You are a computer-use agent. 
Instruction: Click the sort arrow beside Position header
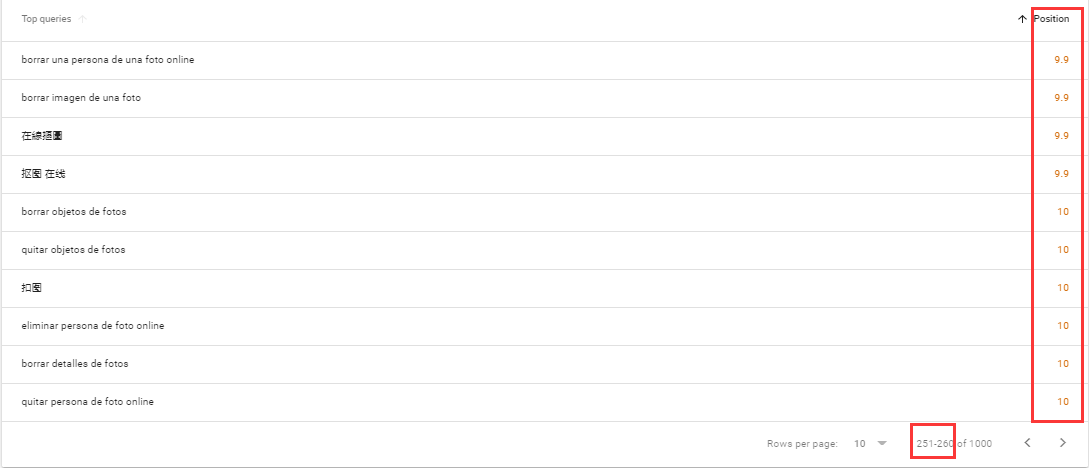[x=1022, y=19]
